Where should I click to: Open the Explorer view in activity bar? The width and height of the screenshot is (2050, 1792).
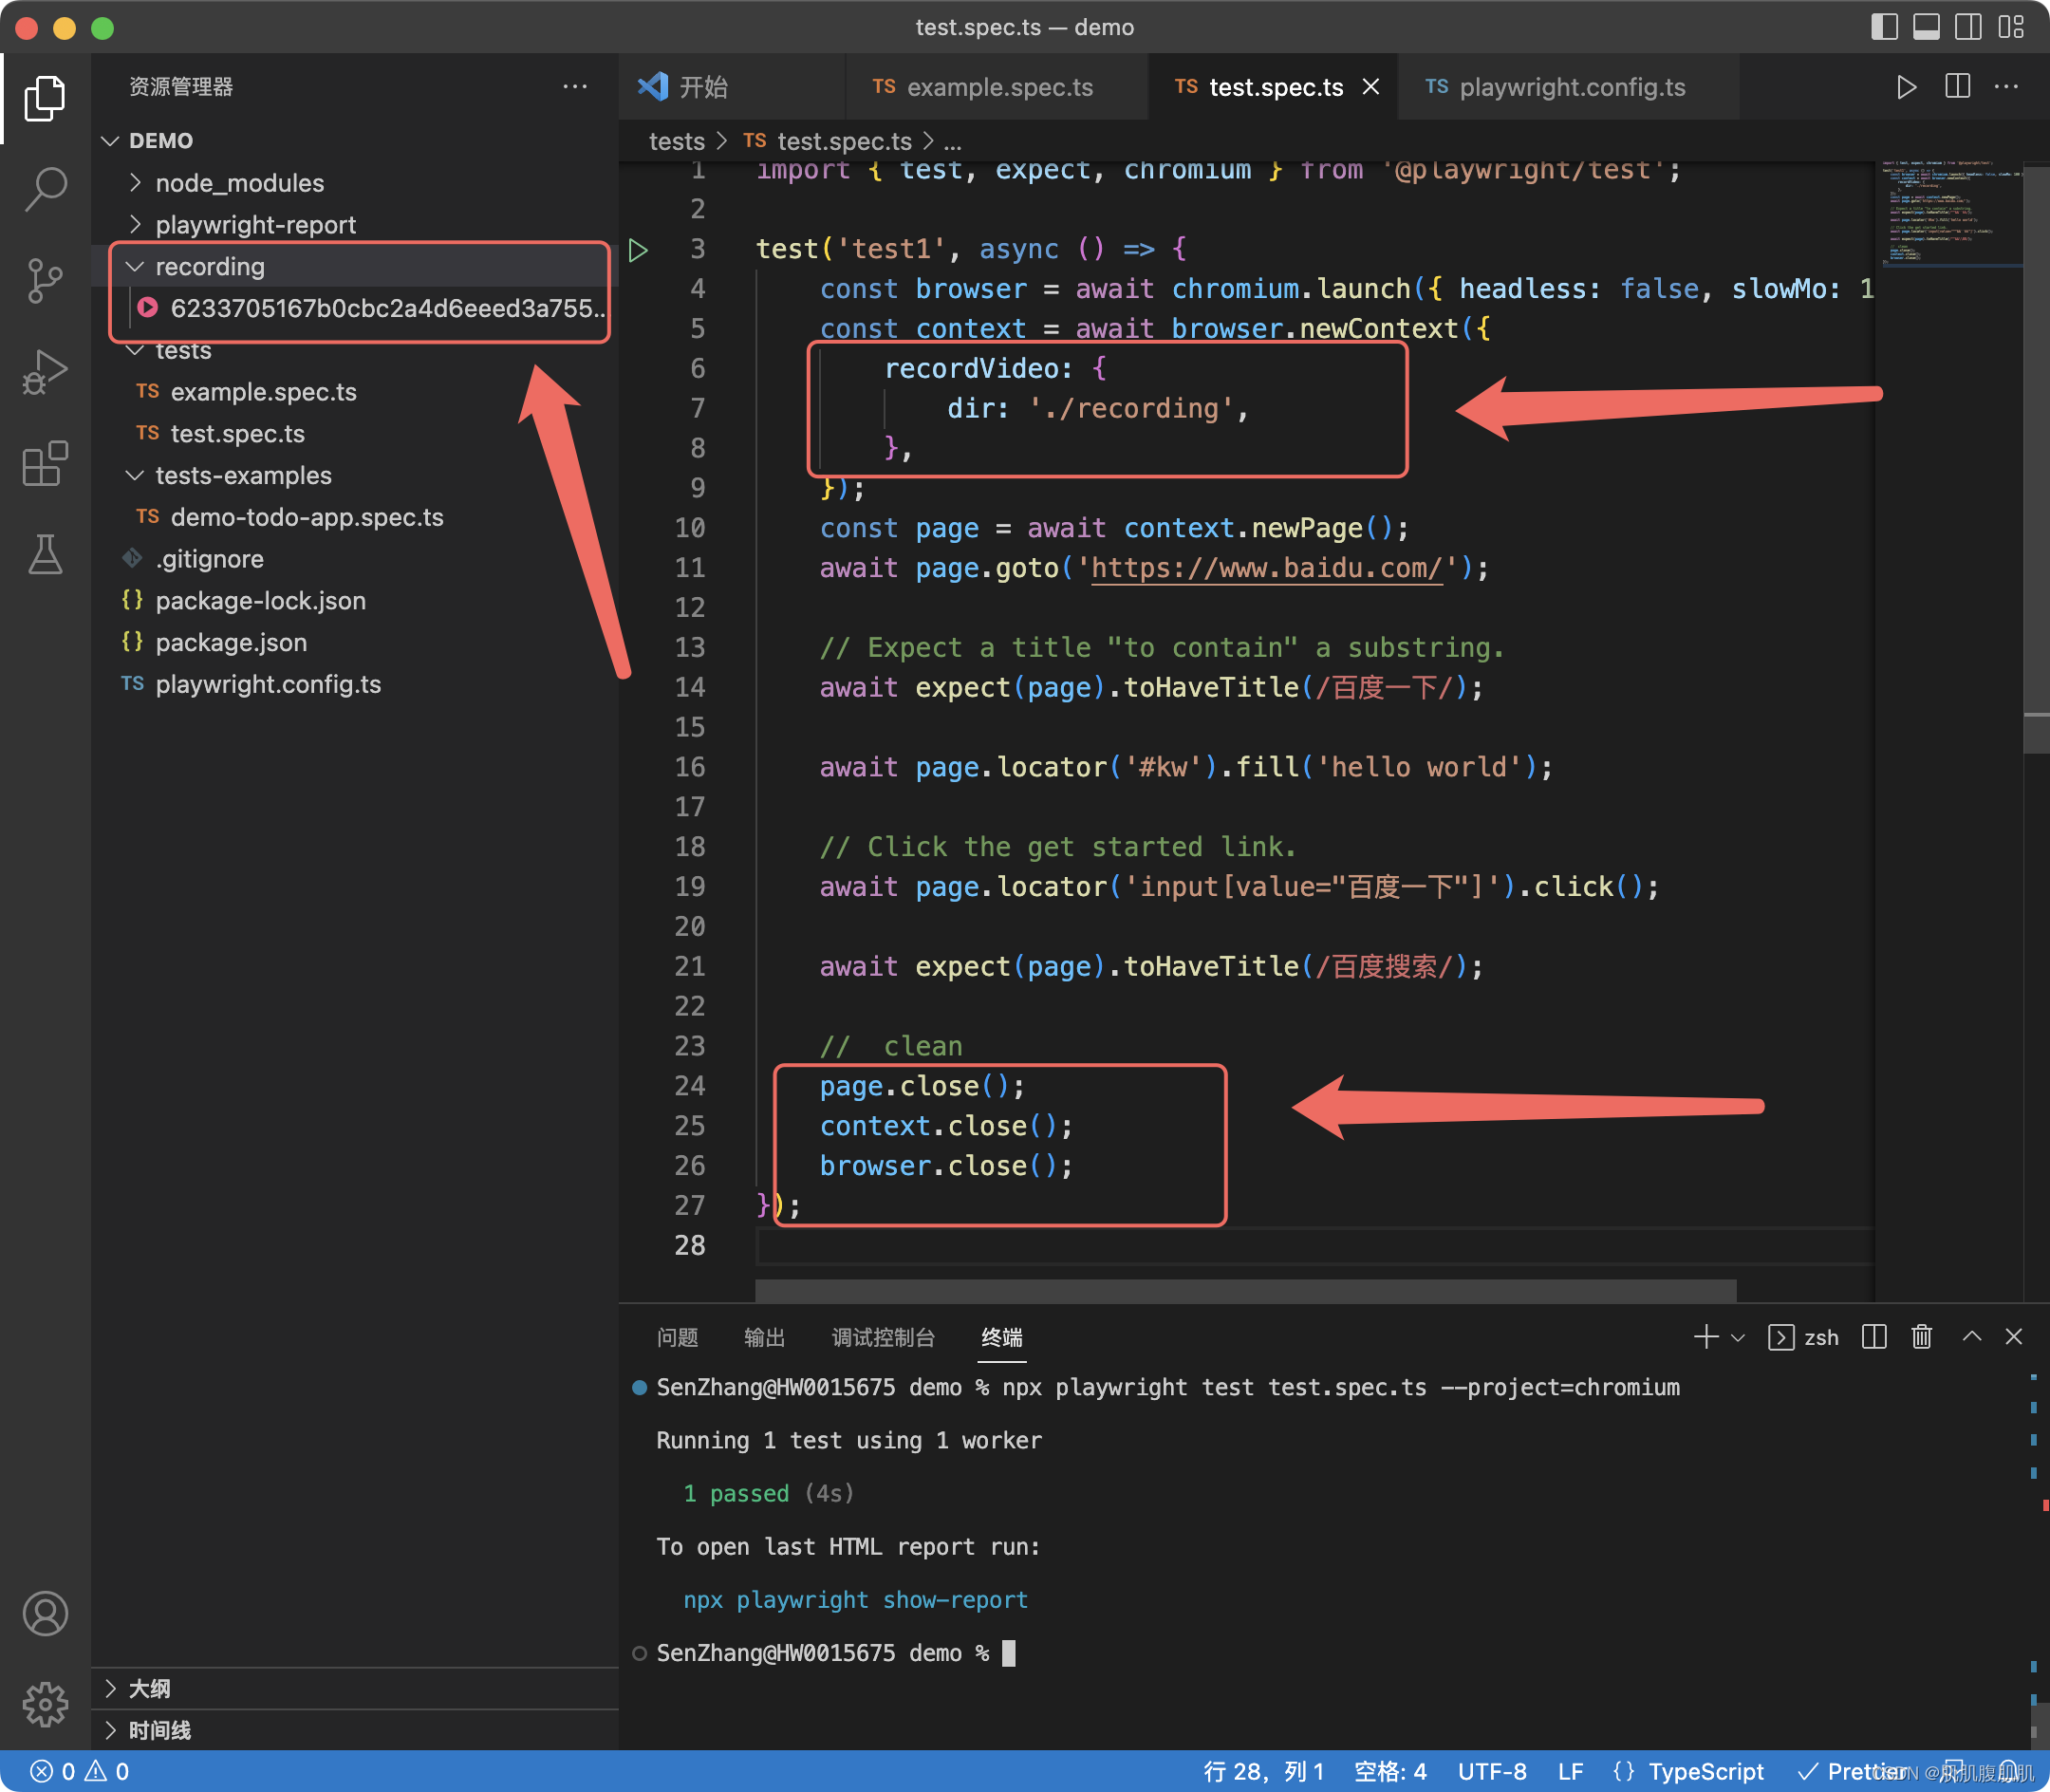coord(45,98)
